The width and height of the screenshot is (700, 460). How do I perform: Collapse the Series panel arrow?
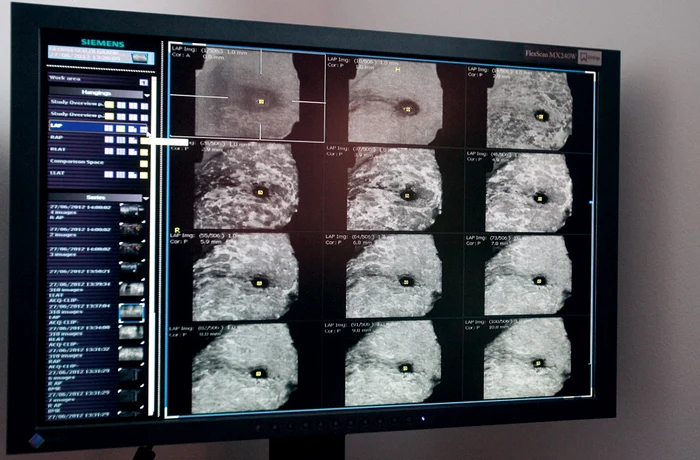pyautogui.click(x=147, y=197)
